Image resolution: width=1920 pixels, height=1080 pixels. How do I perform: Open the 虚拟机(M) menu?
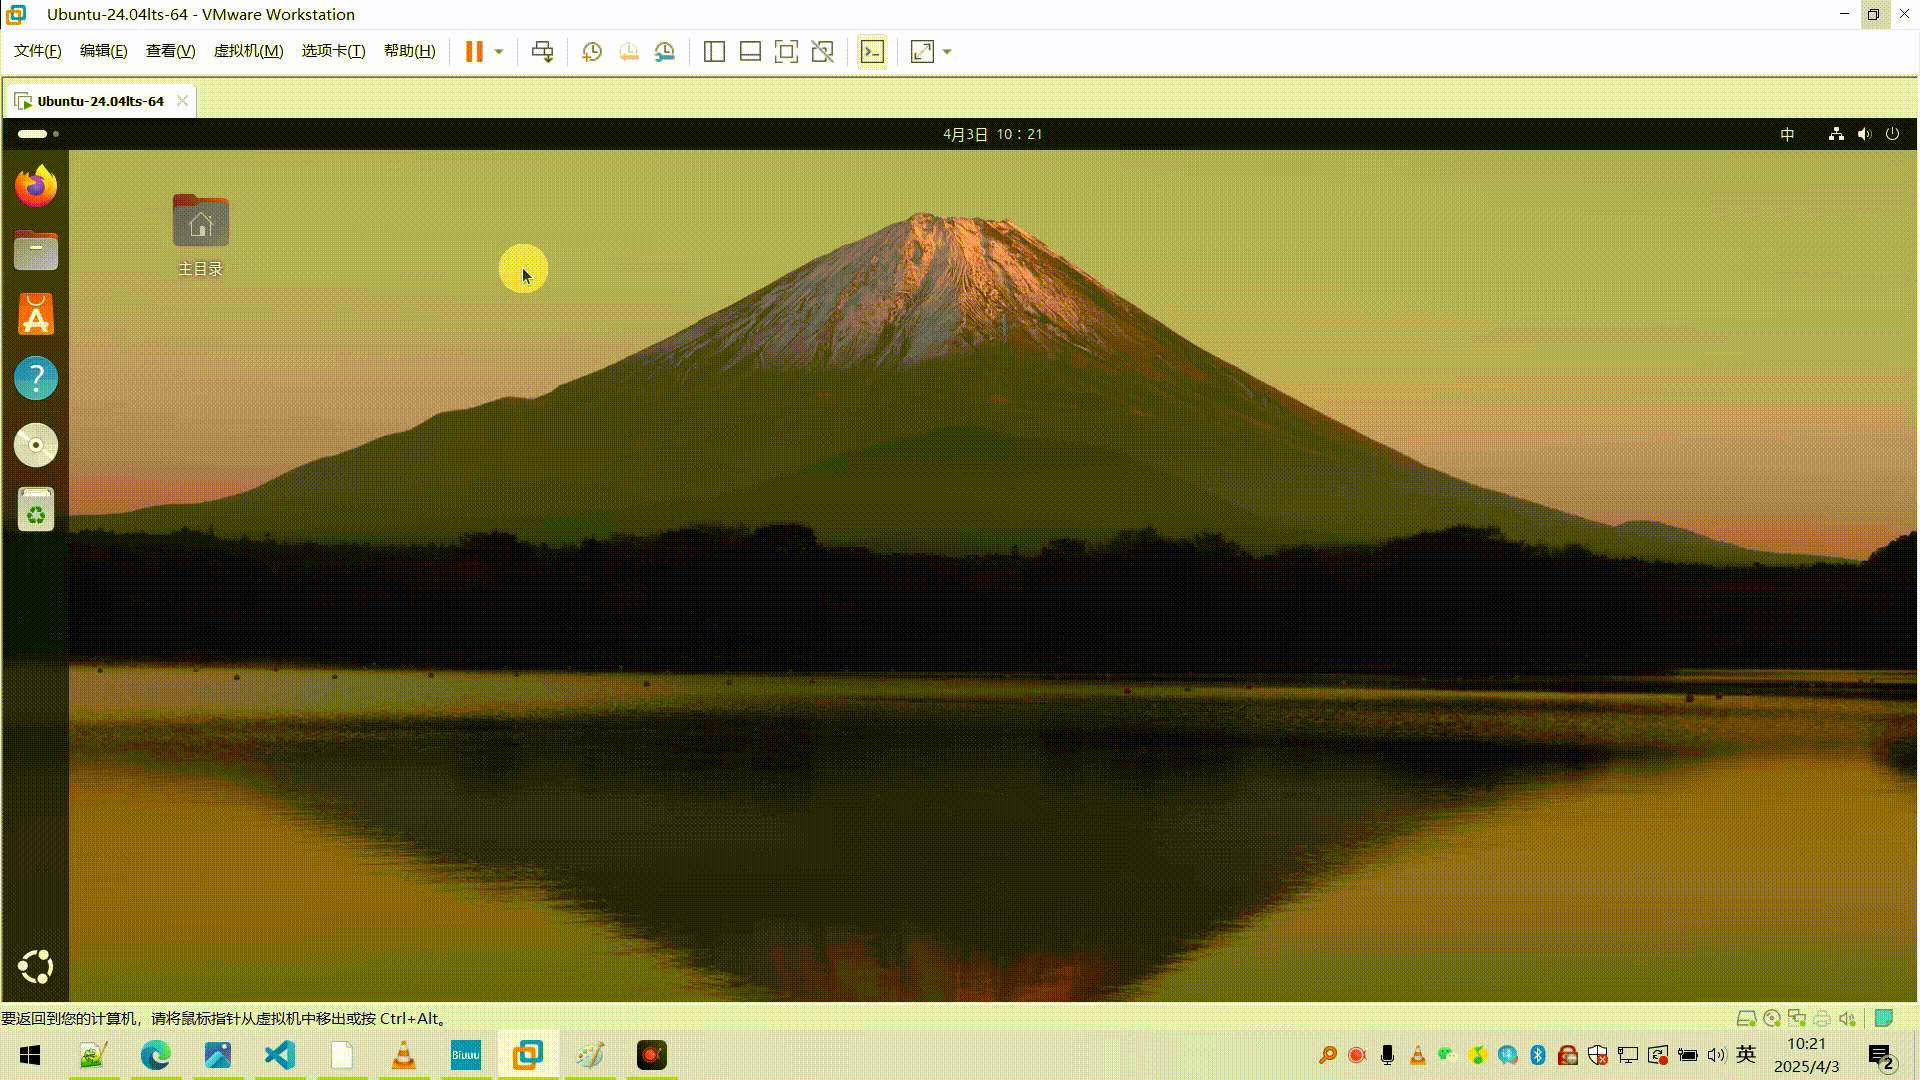248,51
